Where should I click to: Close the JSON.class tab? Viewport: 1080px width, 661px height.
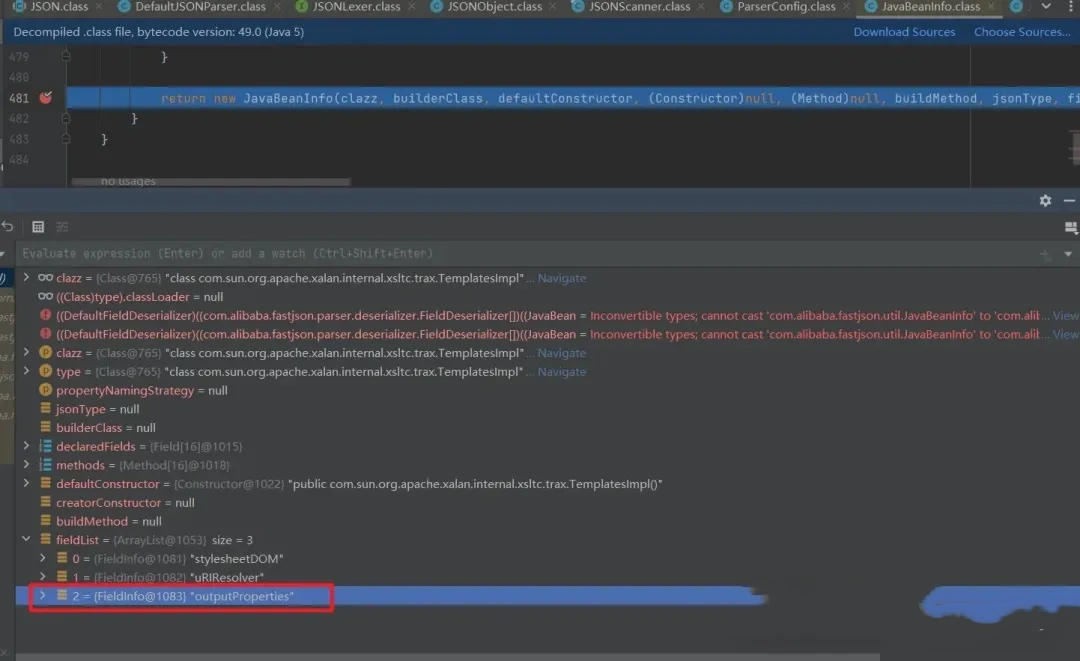[x=100, y=6]
